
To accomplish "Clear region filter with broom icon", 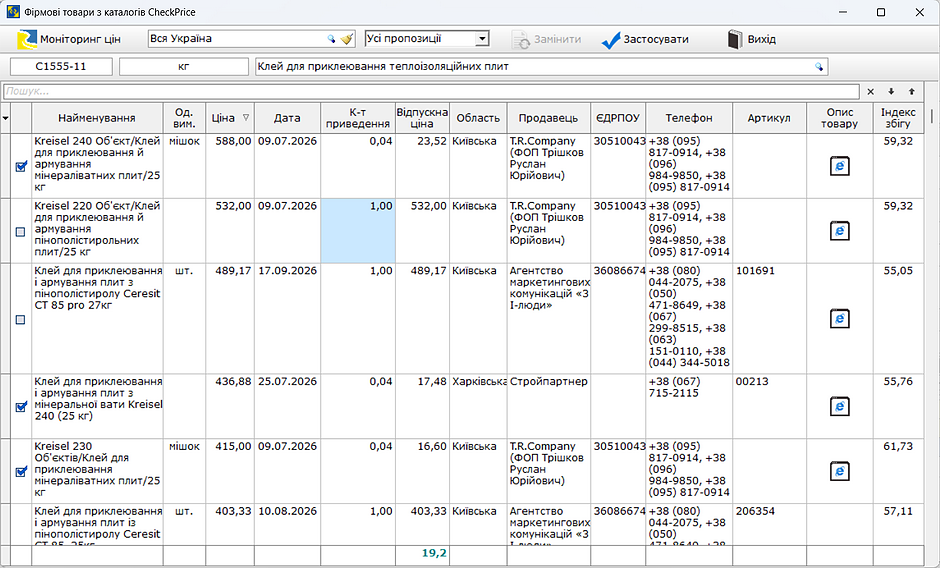I will click(x=347, y=39).
